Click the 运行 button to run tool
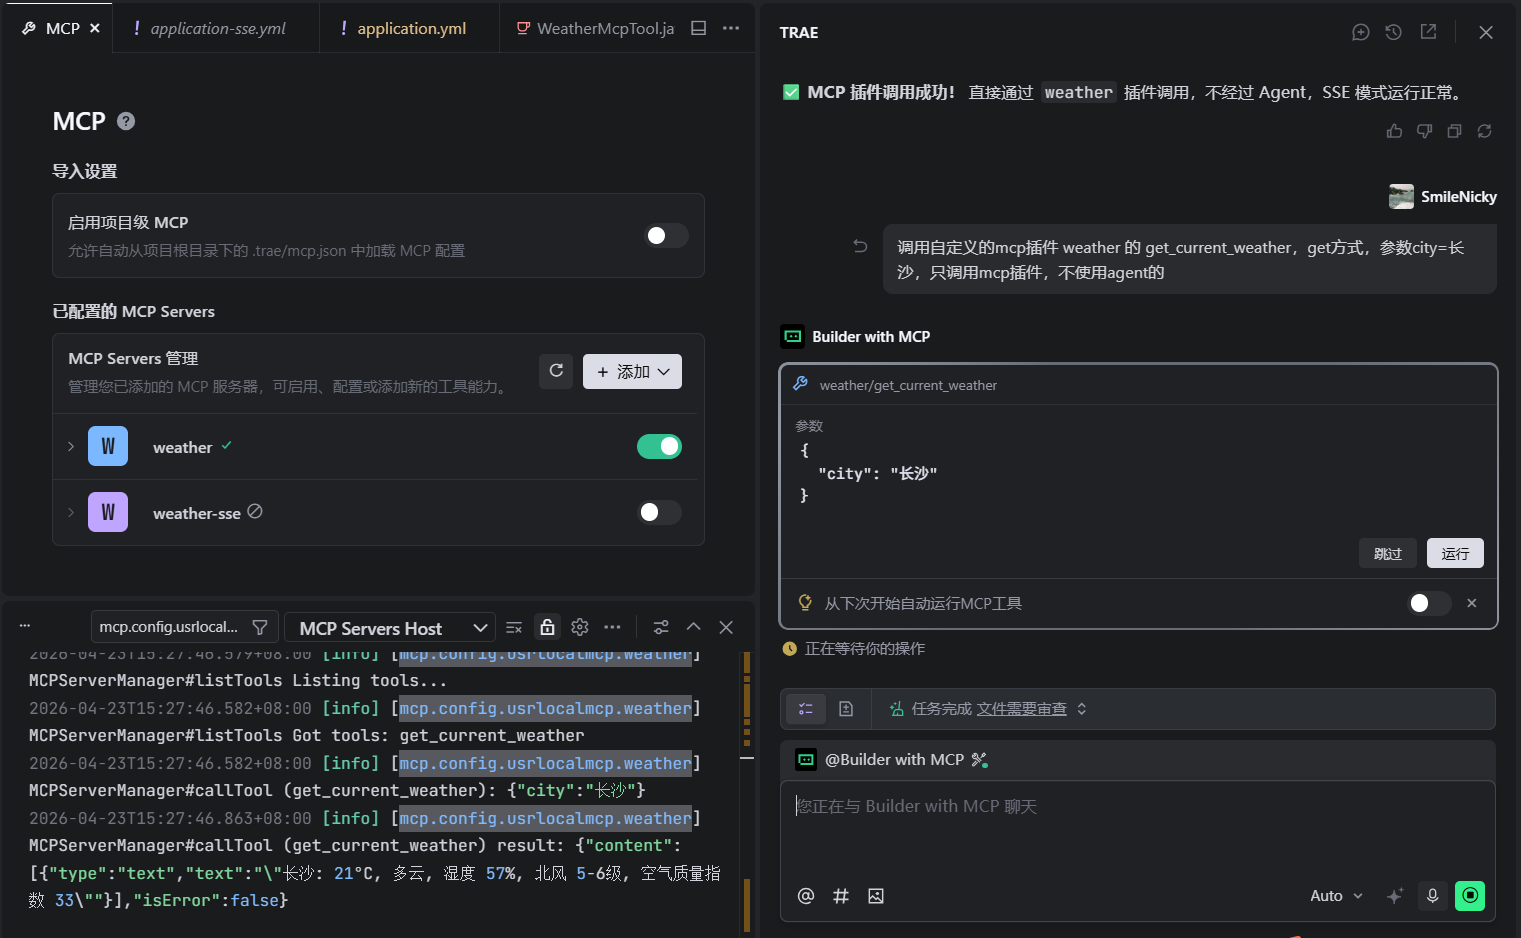This screenshot has height=938, width=1521. pos(1455,553)
